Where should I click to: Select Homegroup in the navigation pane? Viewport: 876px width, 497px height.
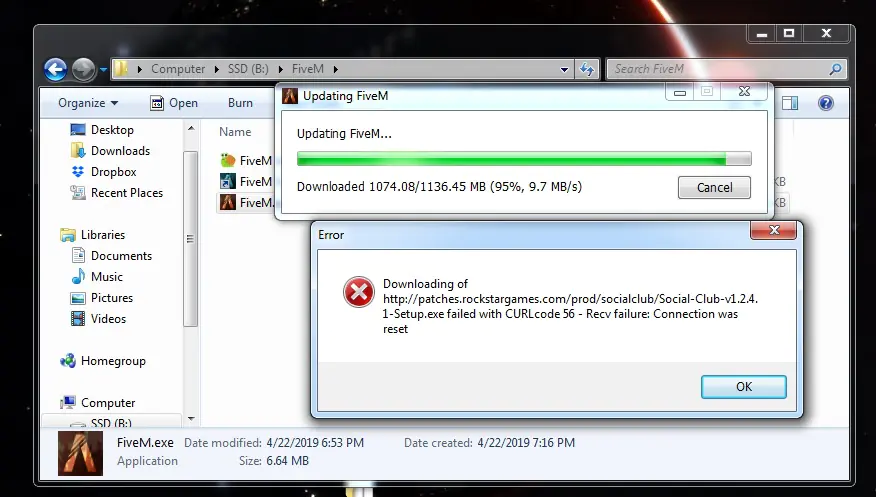113,361
